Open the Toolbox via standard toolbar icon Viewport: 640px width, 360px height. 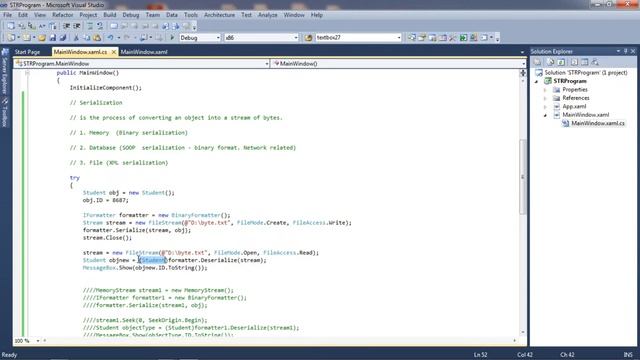[x=453, y=38]
